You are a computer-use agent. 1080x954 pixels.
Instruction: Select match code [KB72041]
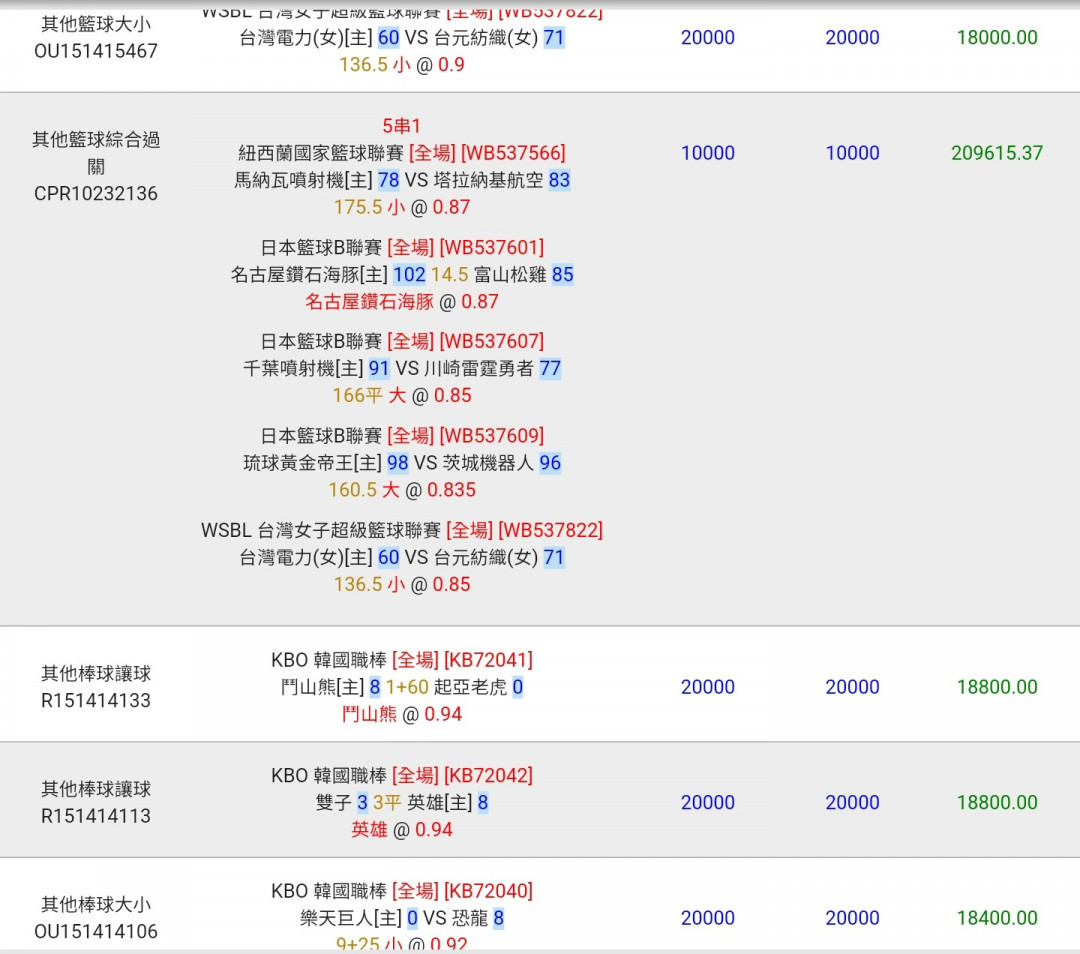click(x=488, y=660)
